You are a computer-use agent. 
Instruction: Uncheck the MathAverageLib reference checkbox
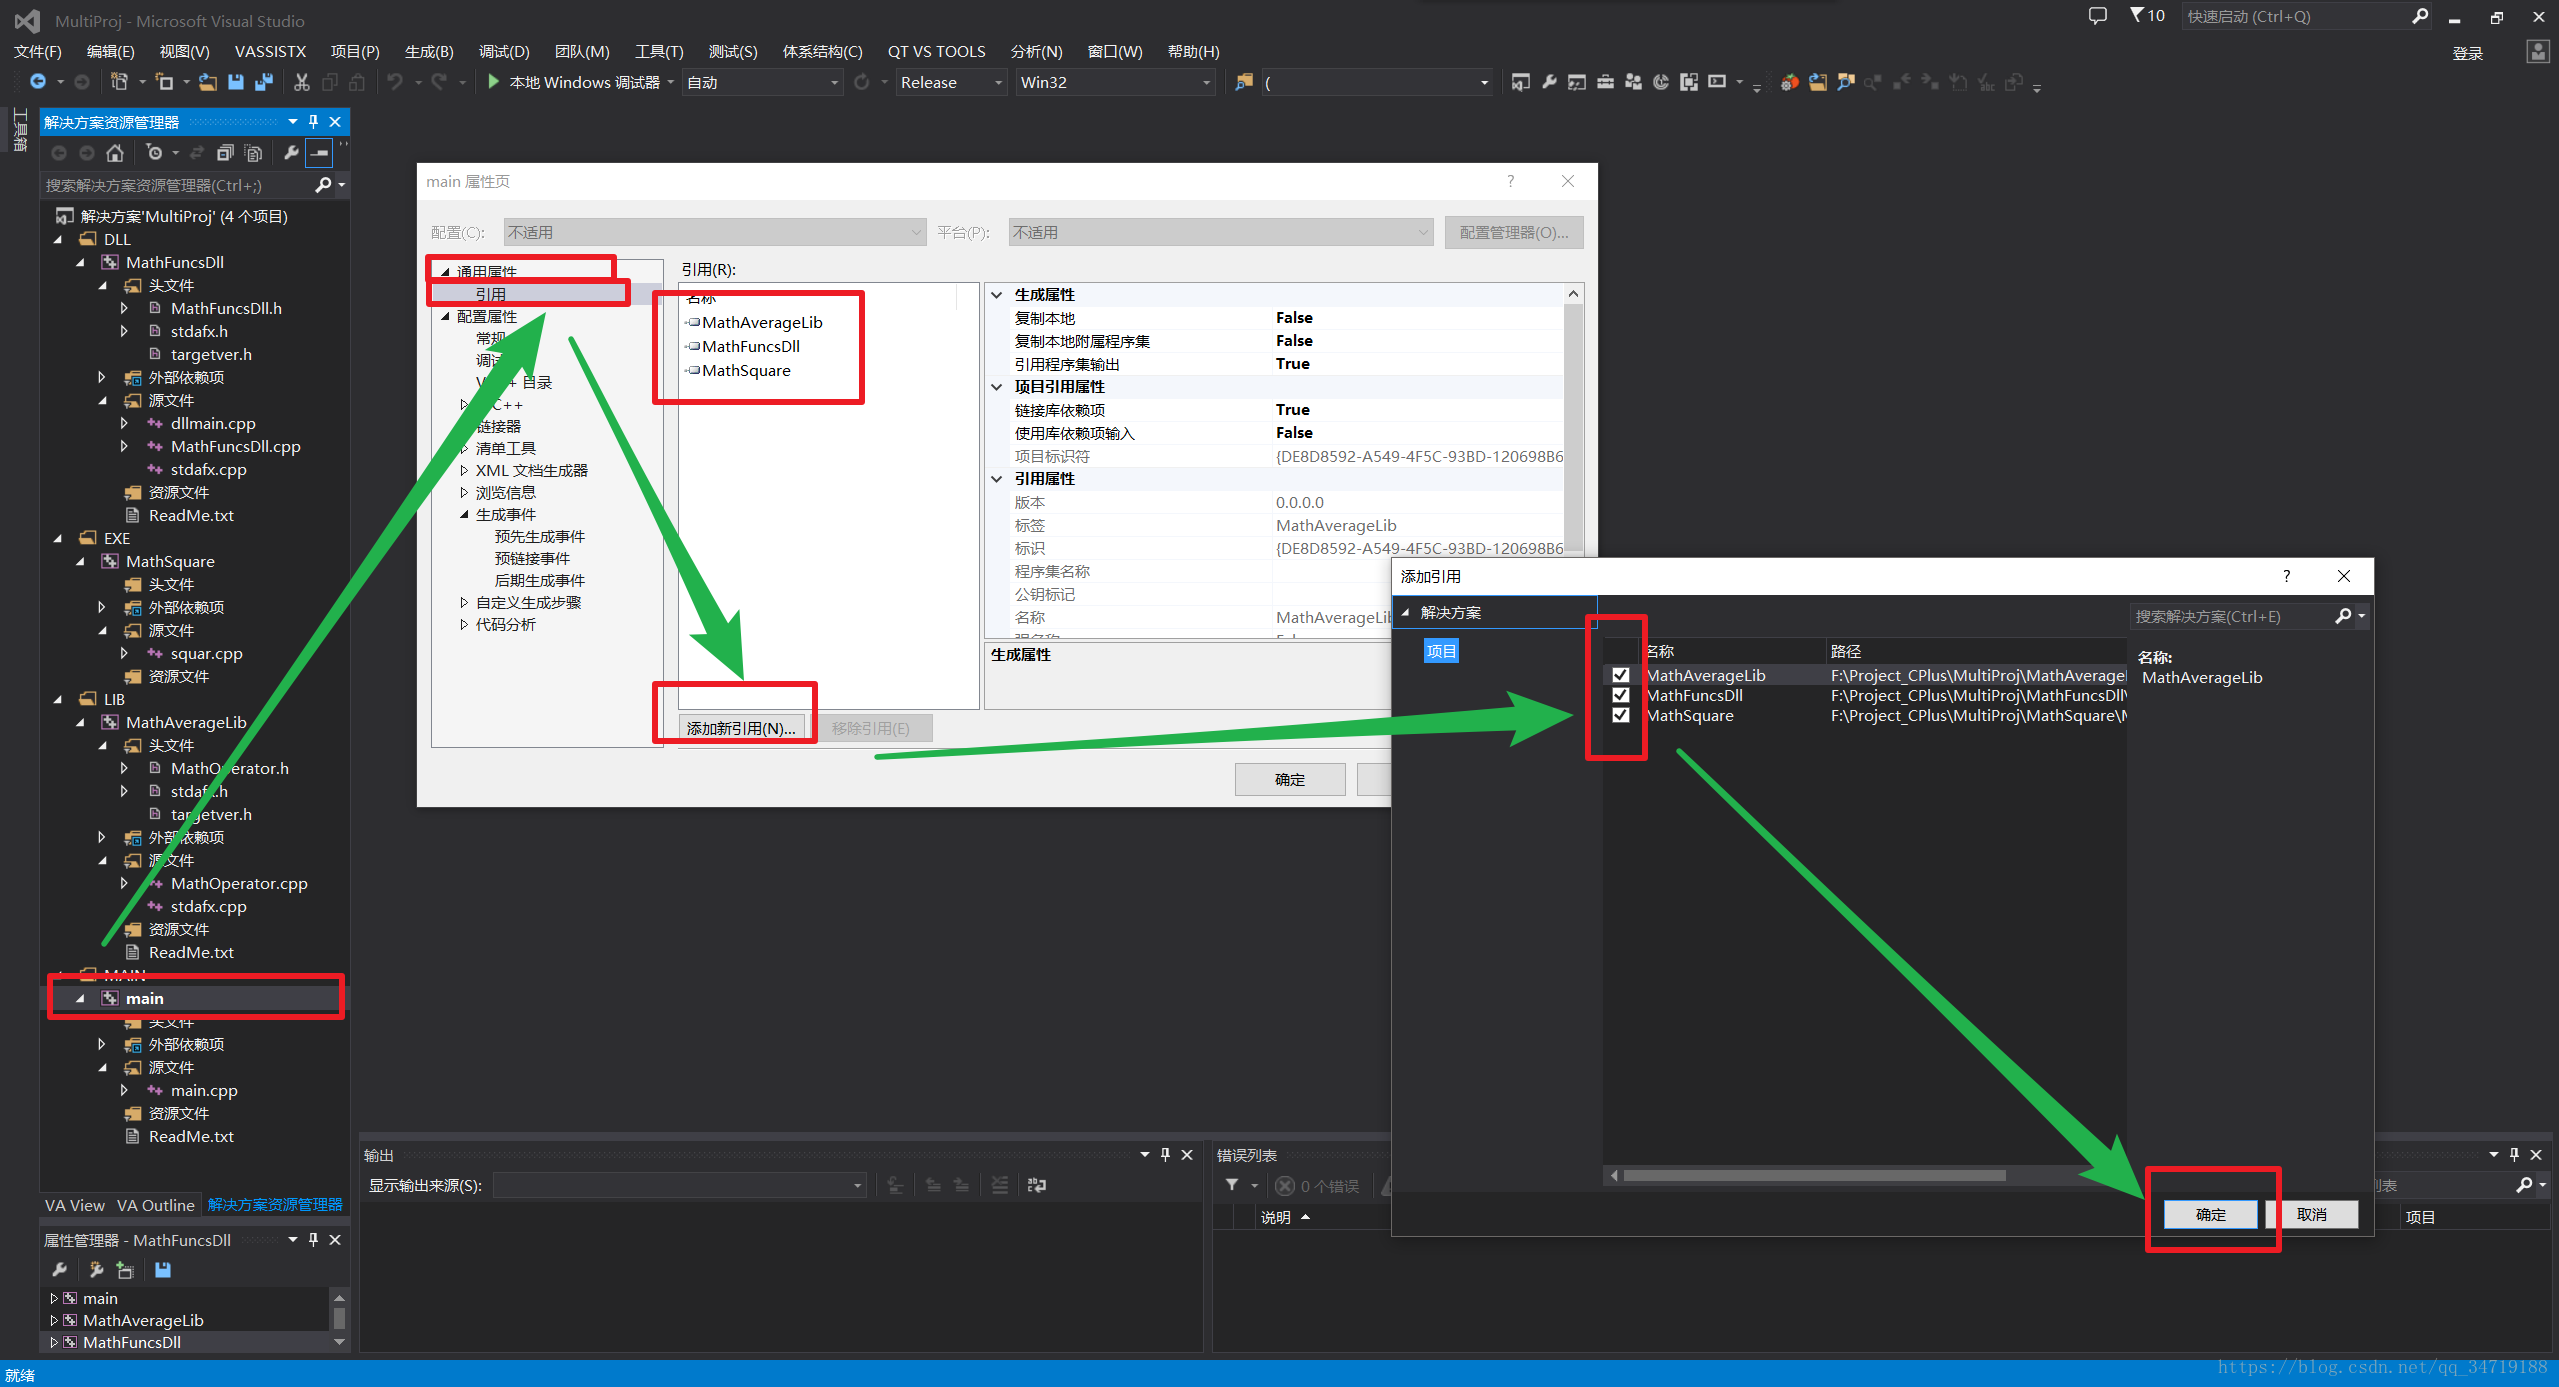1621,675
